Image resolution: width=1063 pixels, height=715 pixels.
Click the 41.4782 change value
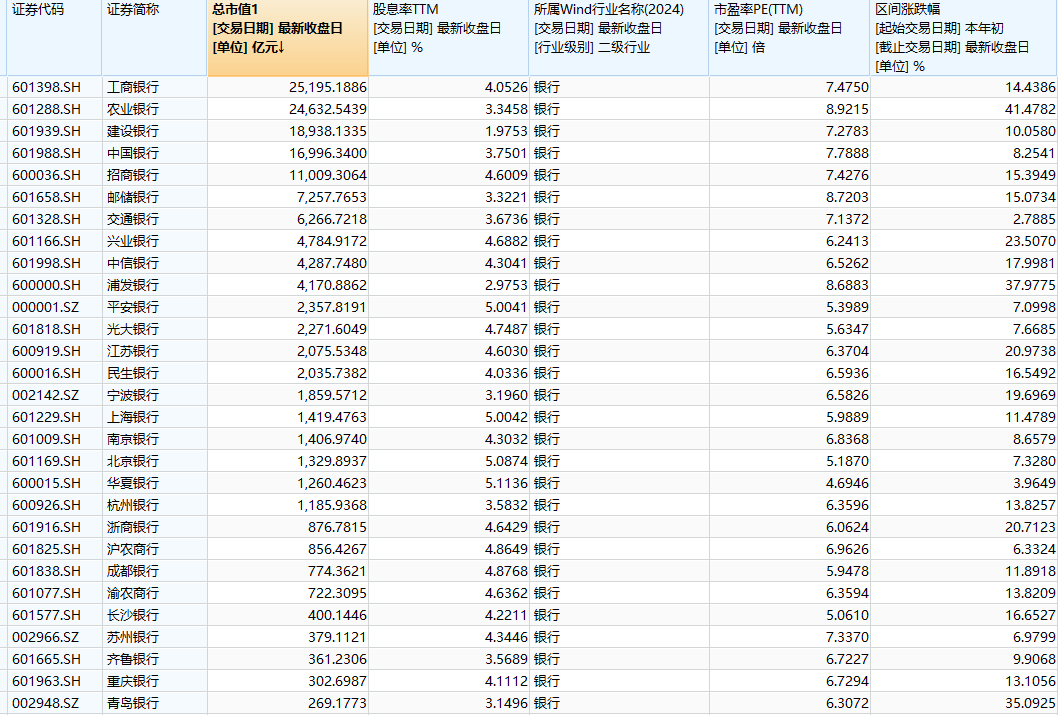coord(1030,109)
